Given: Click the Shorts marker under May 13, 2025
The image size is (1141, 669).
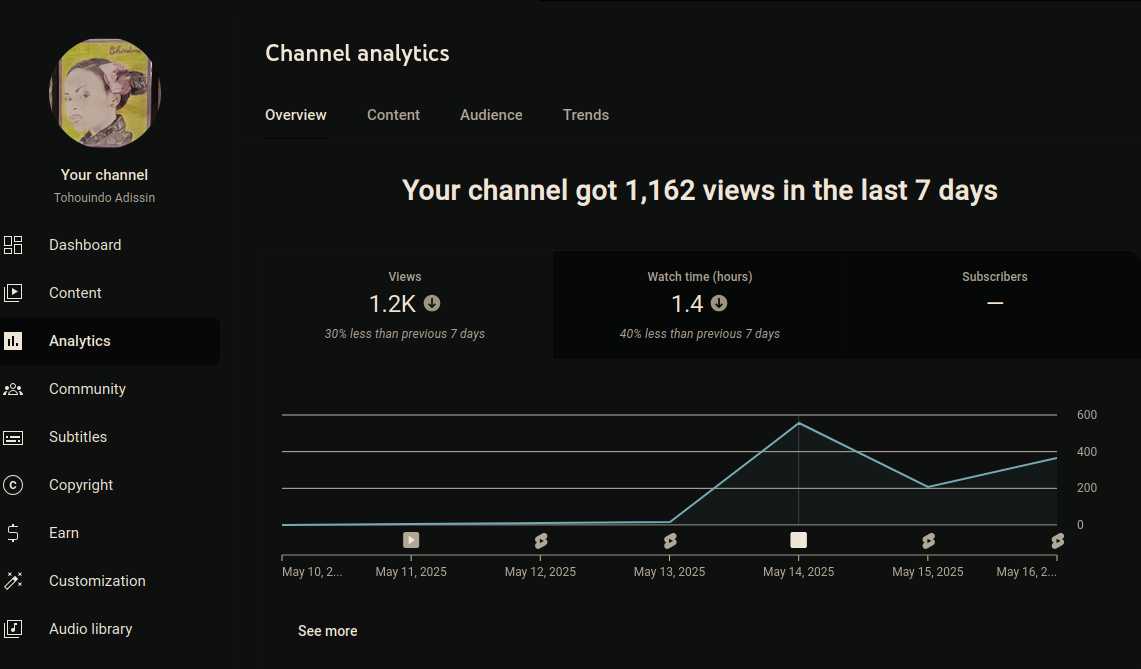Looking at the screenshot, I should pos(670,541).
